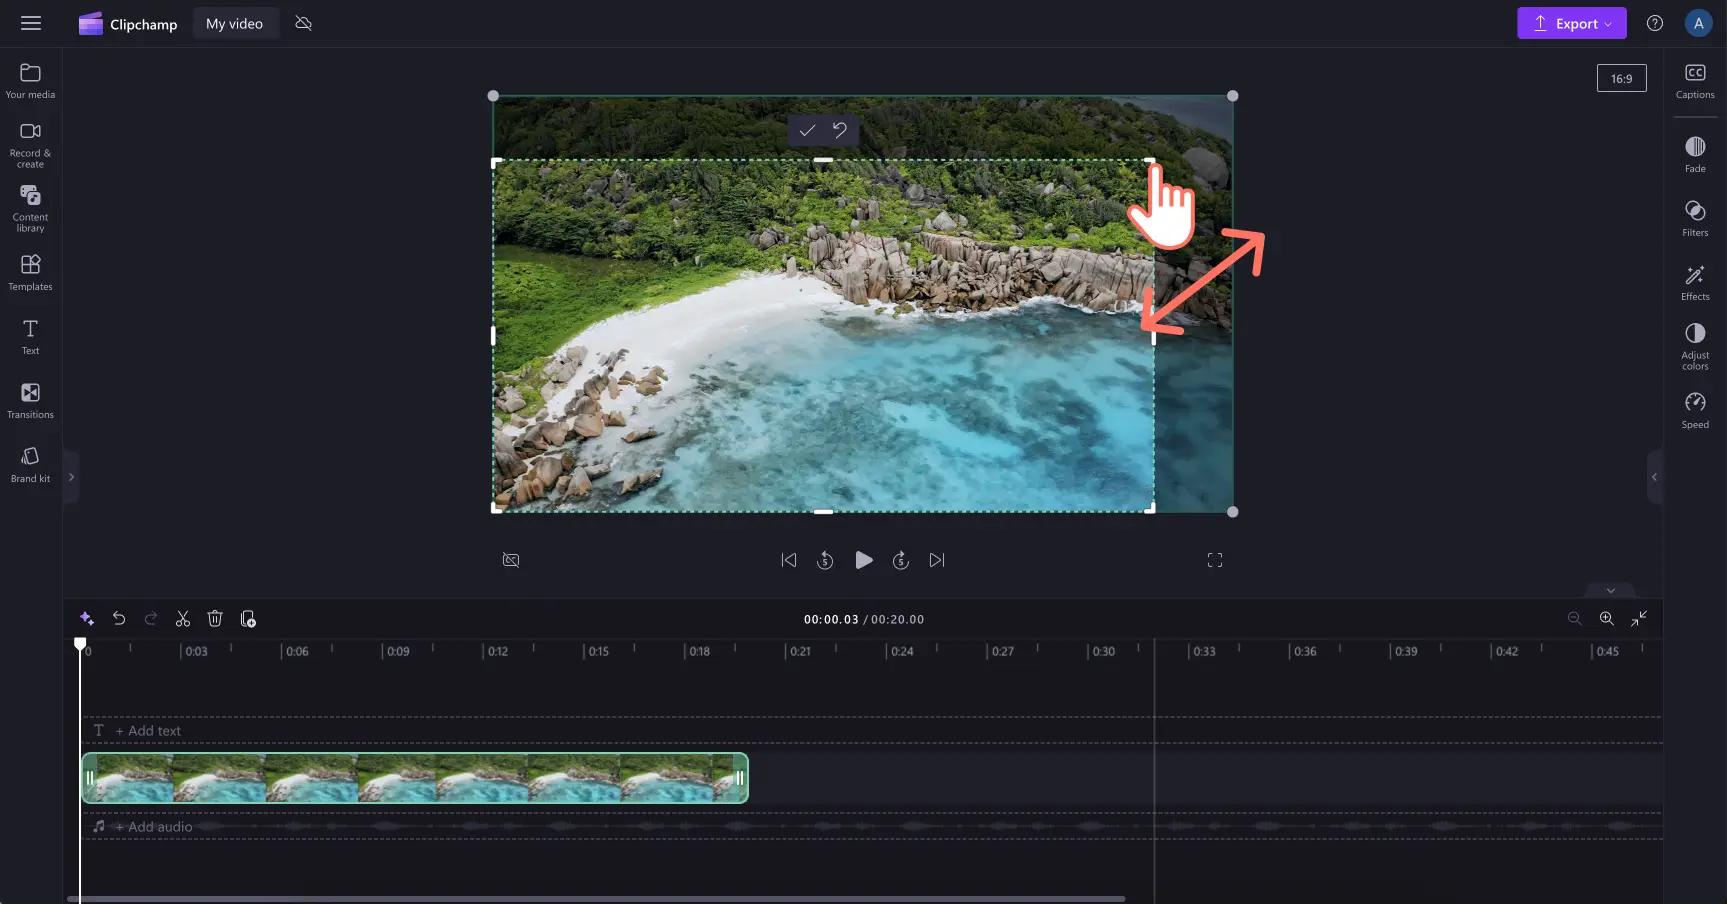1727x904 pixels.
Task: Open the Filters panel
Action: (1695, 219)
